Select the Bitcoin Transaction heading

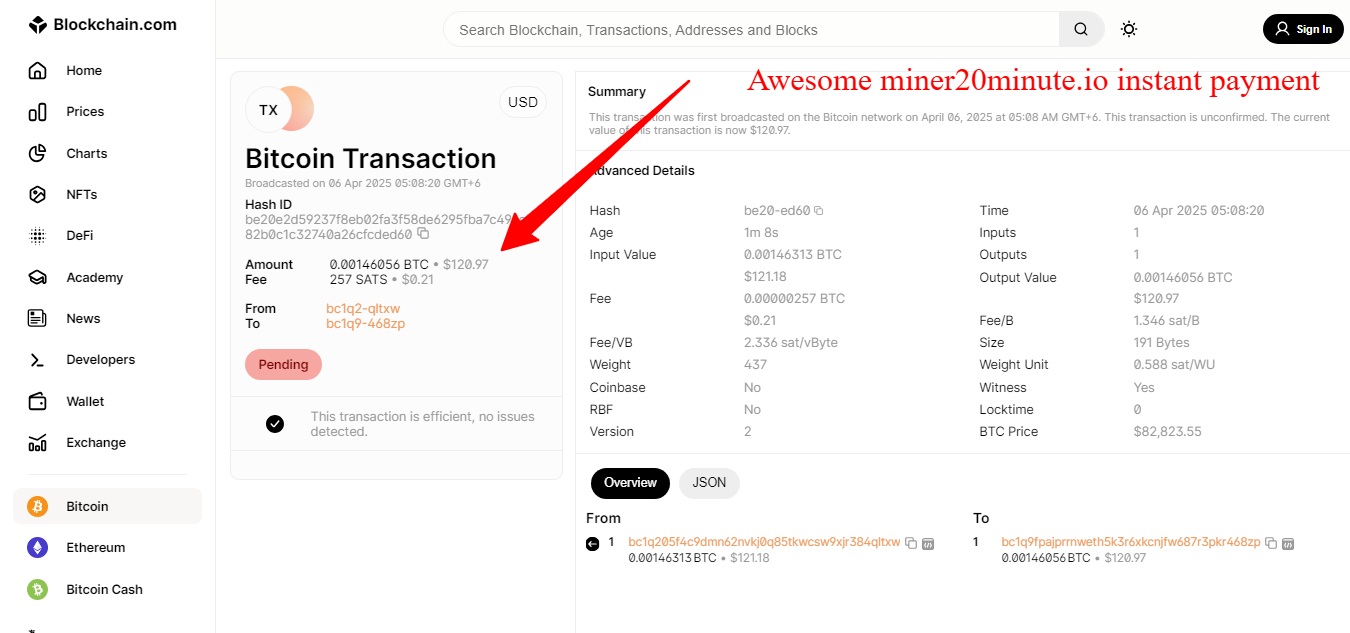coord(371,159)
